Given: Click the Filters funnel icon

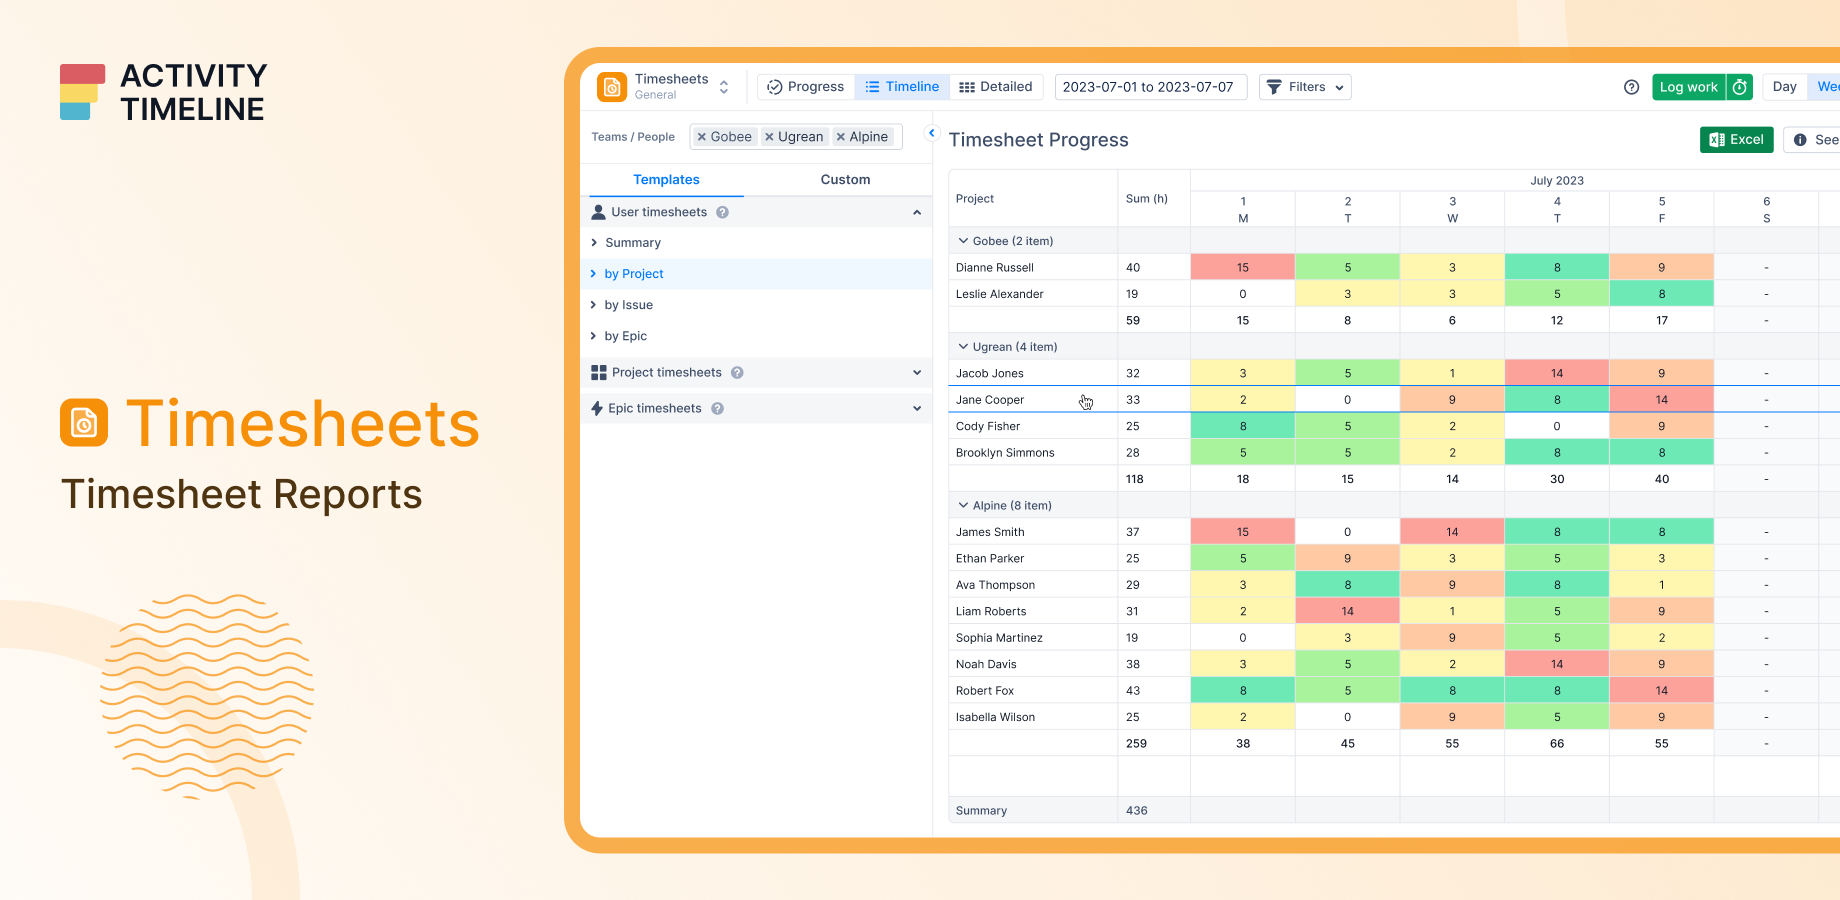Looking at the screenshot, I should pyautogui.click(x=1274, y=87).
